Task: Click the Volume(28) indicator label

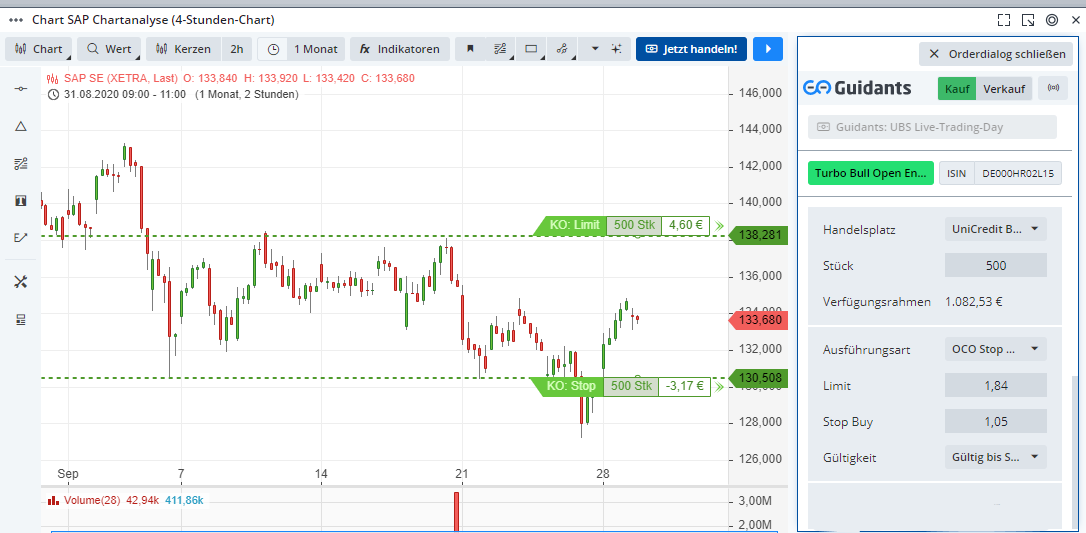Action: [x=92, y=500]
